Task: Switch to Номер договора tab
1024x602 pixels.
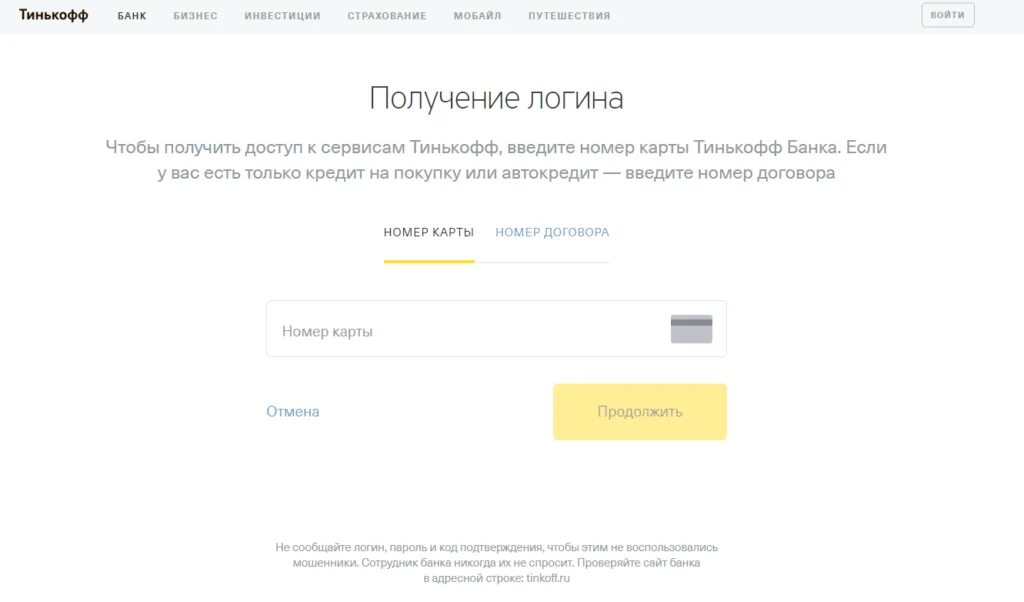Action: (552, 232)
